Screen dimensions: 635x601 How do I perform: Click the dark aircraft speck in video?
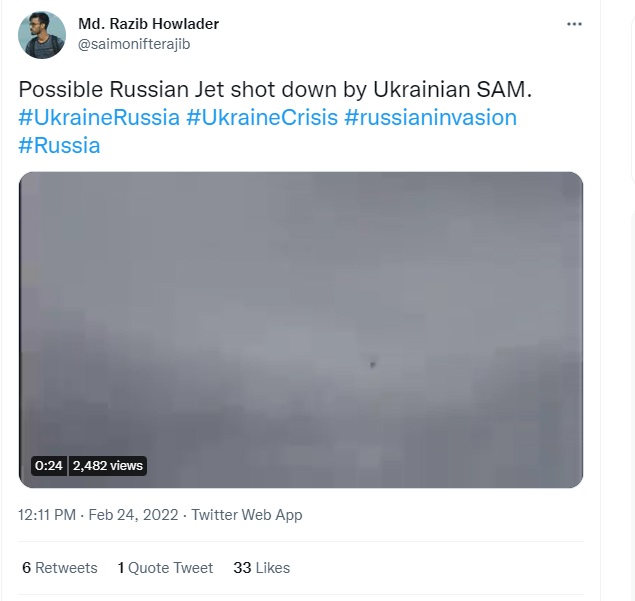coord(373,365)
